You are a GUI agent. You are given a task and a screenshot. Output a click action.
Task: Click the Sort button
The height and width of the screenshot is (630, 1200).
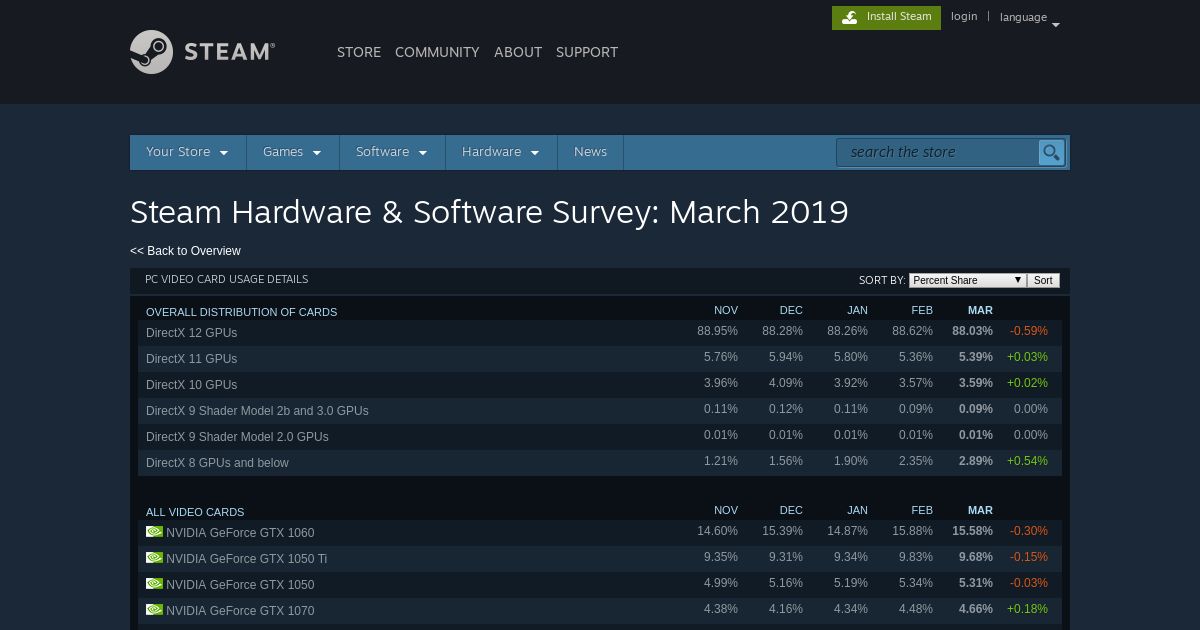[1043, 280]
